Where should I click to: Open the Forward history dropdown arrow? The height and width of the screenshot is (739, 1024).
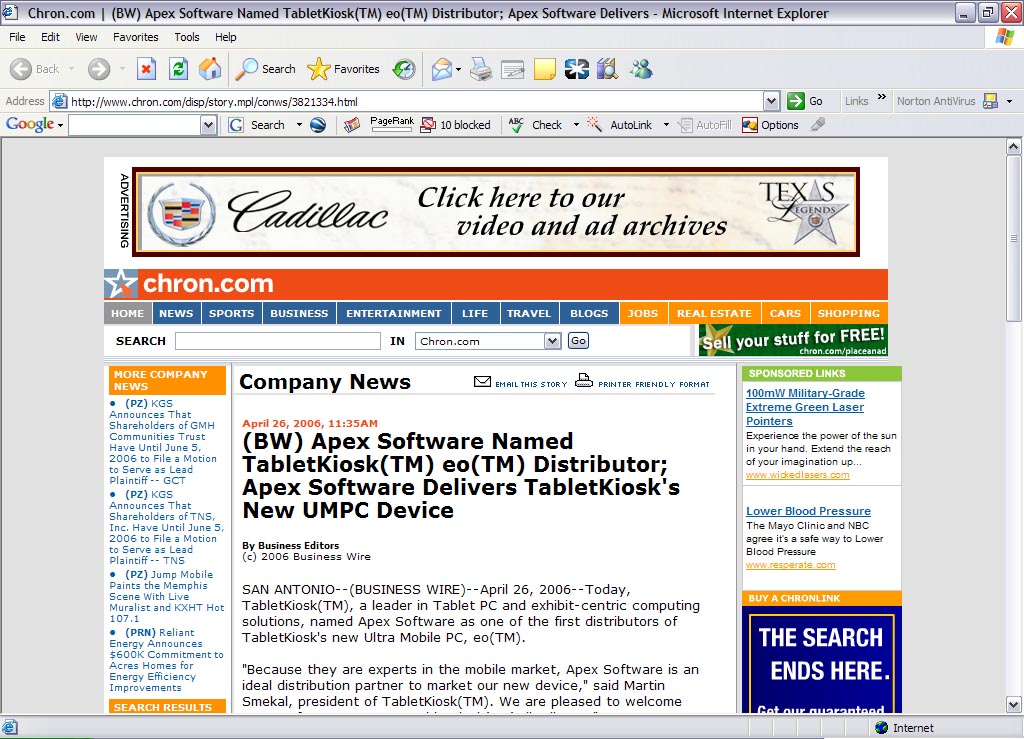[x=122, y=69]
